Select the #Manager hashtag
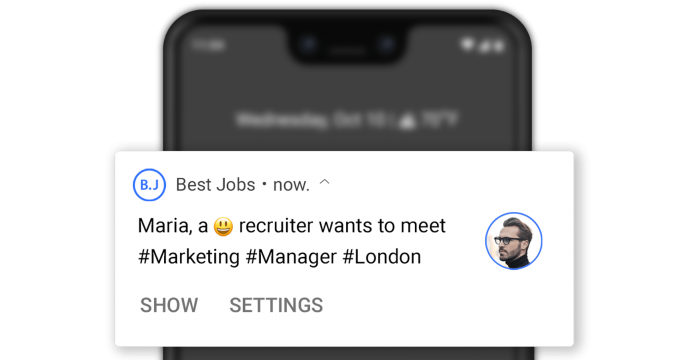This screenshot has width=696, height=360. tap(291, 257)
